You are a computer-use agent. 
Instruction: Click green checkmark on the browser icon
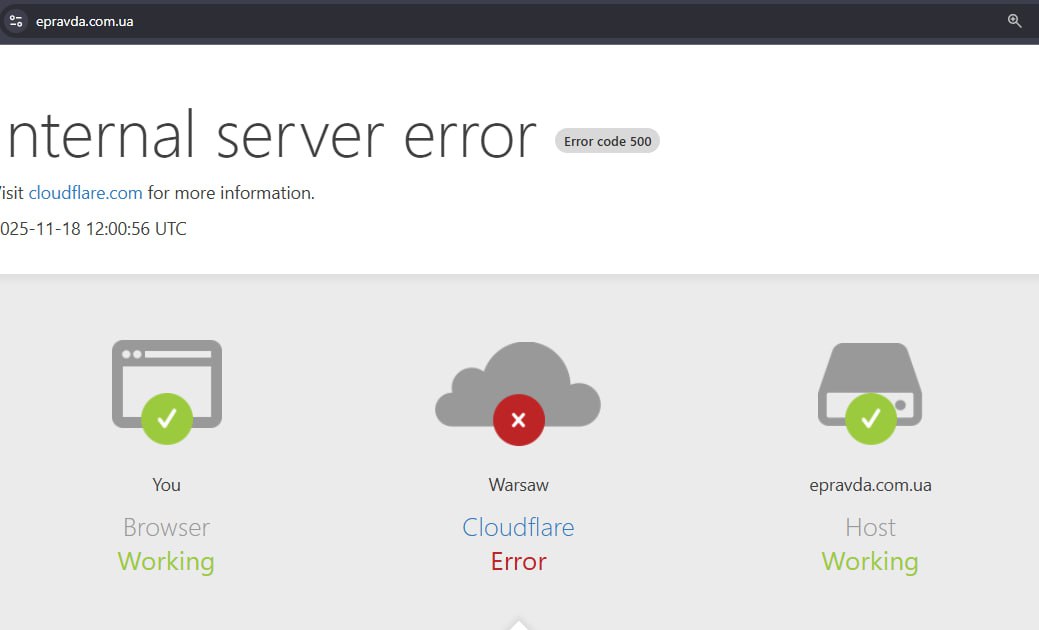[167, 418]
